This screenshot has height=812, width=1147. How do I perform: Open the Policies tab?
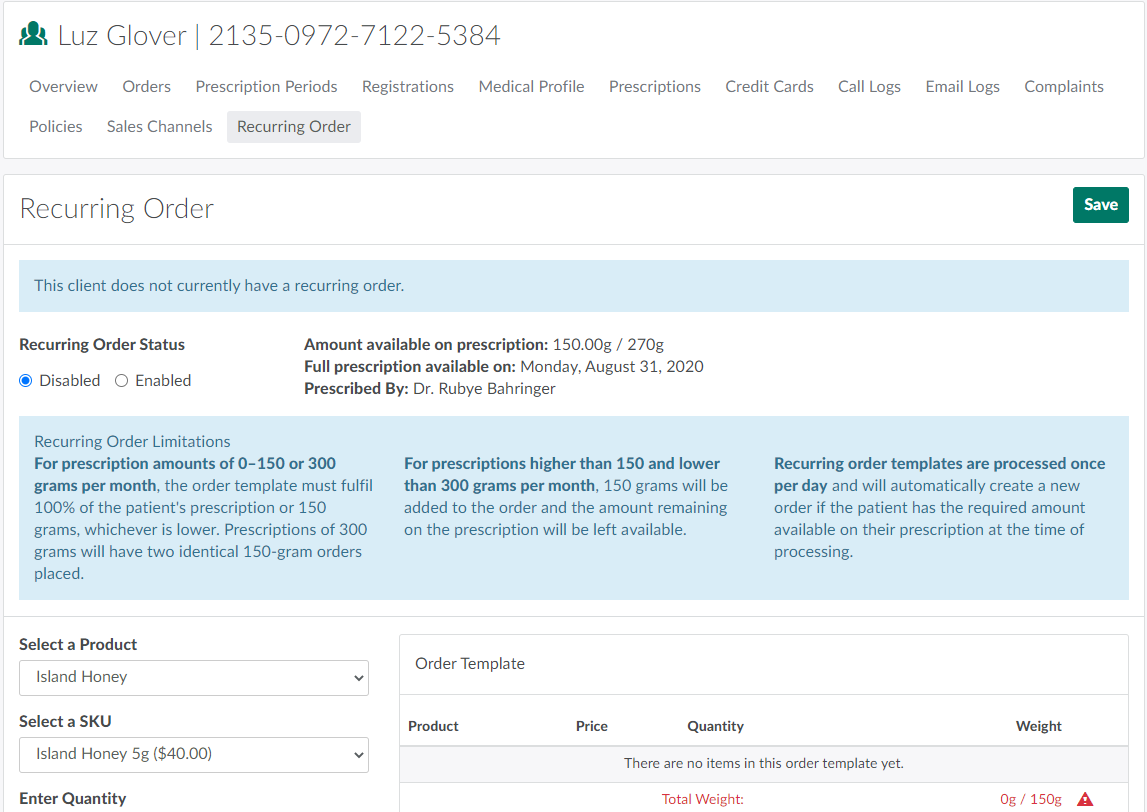56,127
